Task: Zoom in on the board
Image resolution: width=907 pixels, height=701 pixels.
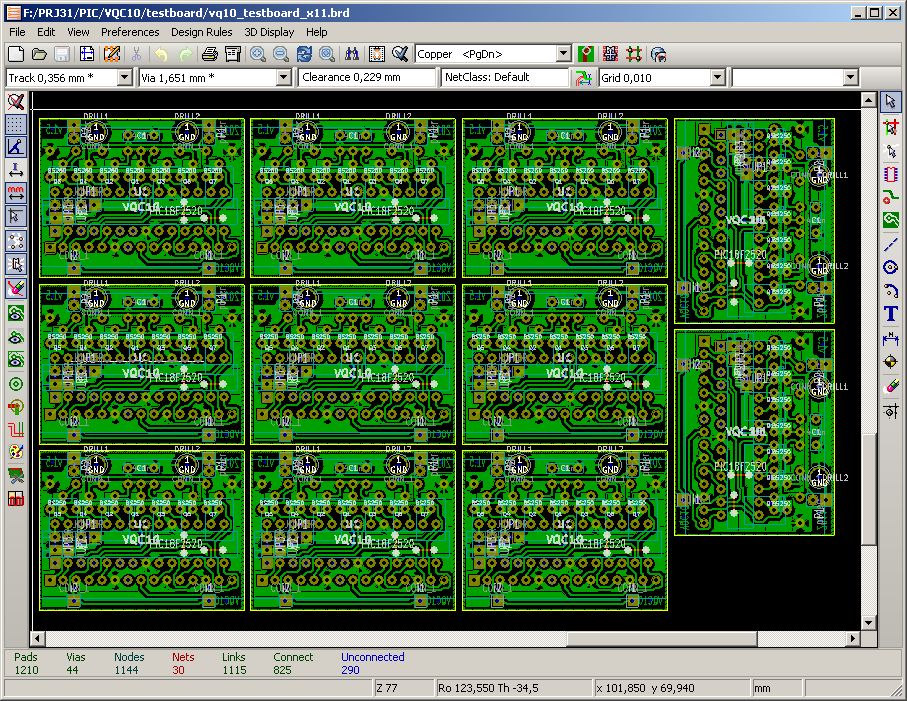Action: [x=258, y=54]
